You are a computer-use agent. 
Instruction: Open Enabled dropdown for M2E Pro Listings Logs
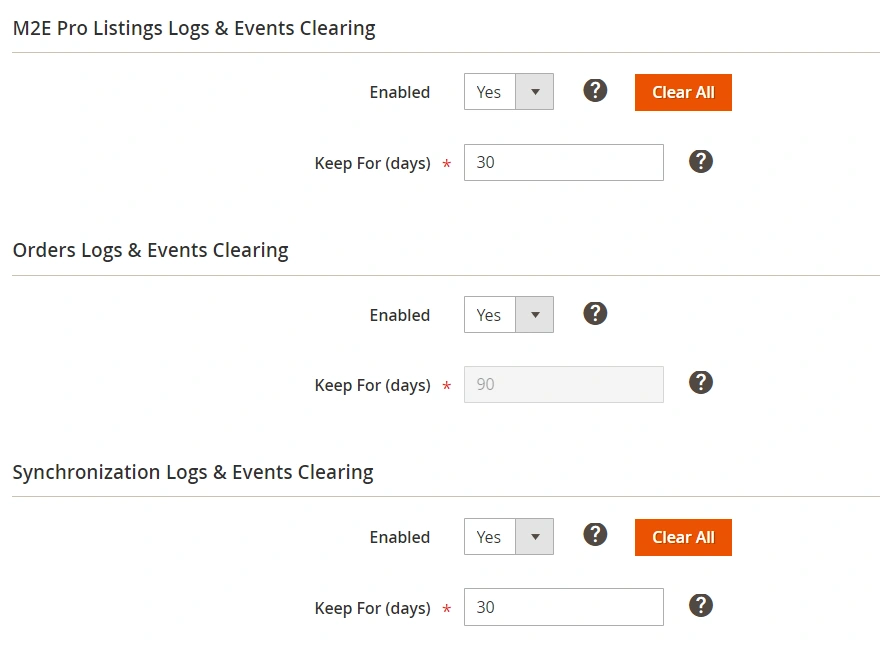tap(508, 92)
